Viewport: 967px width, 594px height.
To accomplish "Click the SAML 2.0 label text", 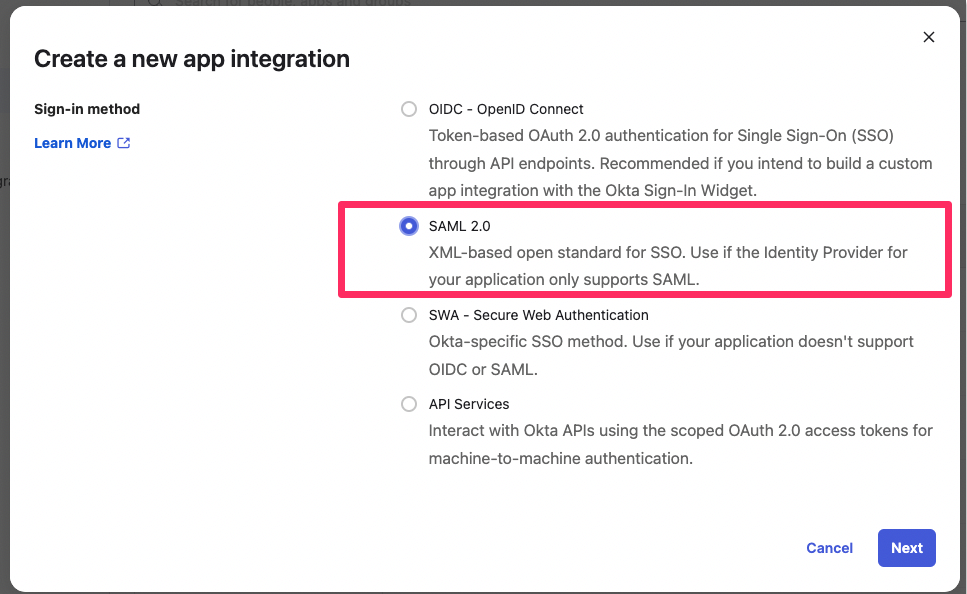I will (x=459, y=226).
